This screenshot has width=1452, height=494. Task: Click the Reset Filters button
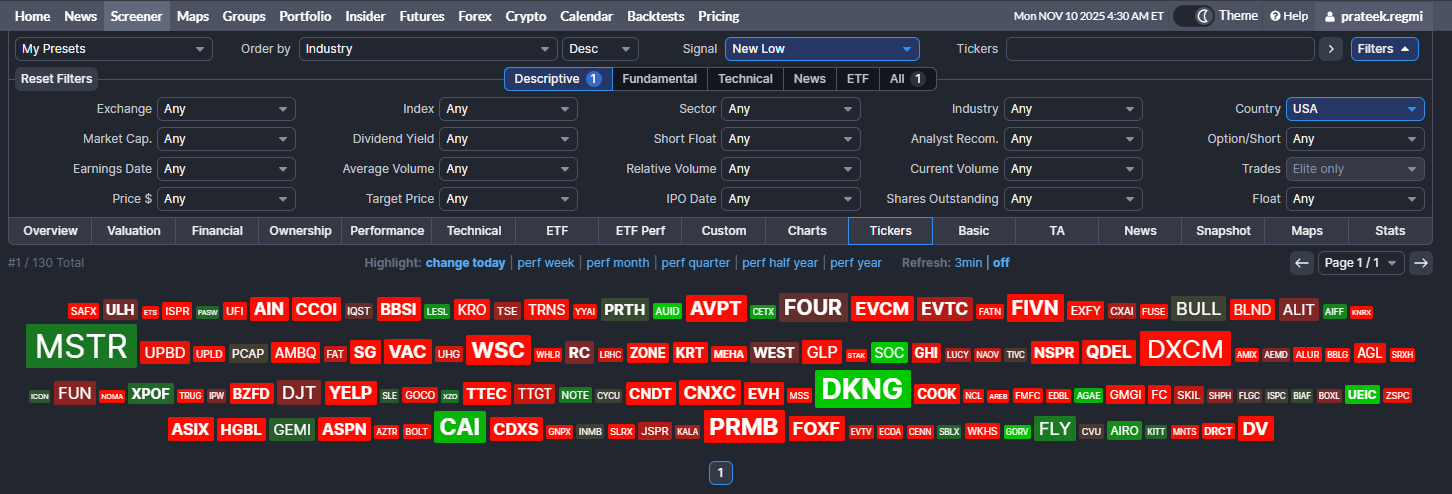click(x=57, y=79)
